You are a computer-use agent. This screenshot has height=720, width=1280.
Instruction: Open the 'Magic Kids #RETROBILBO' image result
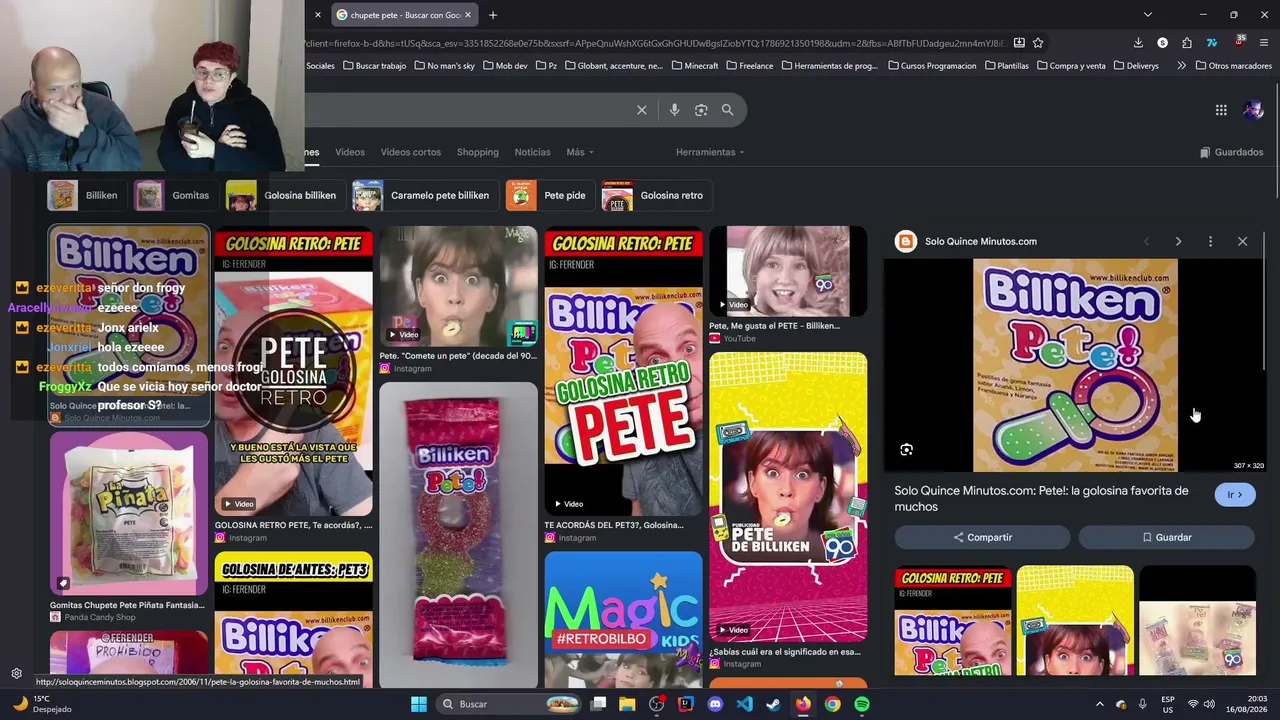click(623, 619)
